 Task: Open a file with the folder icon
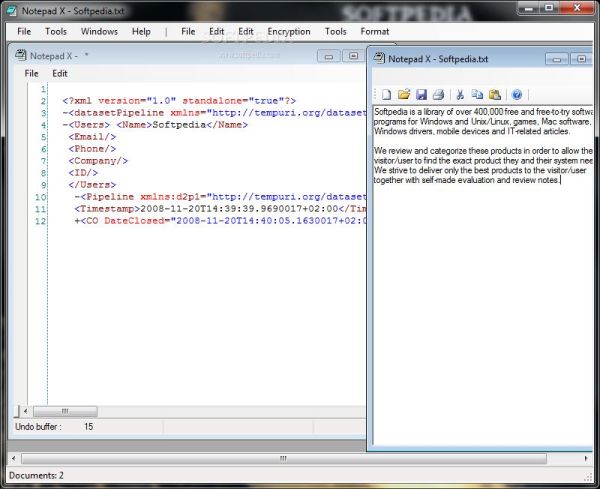[x=404, y=94]
